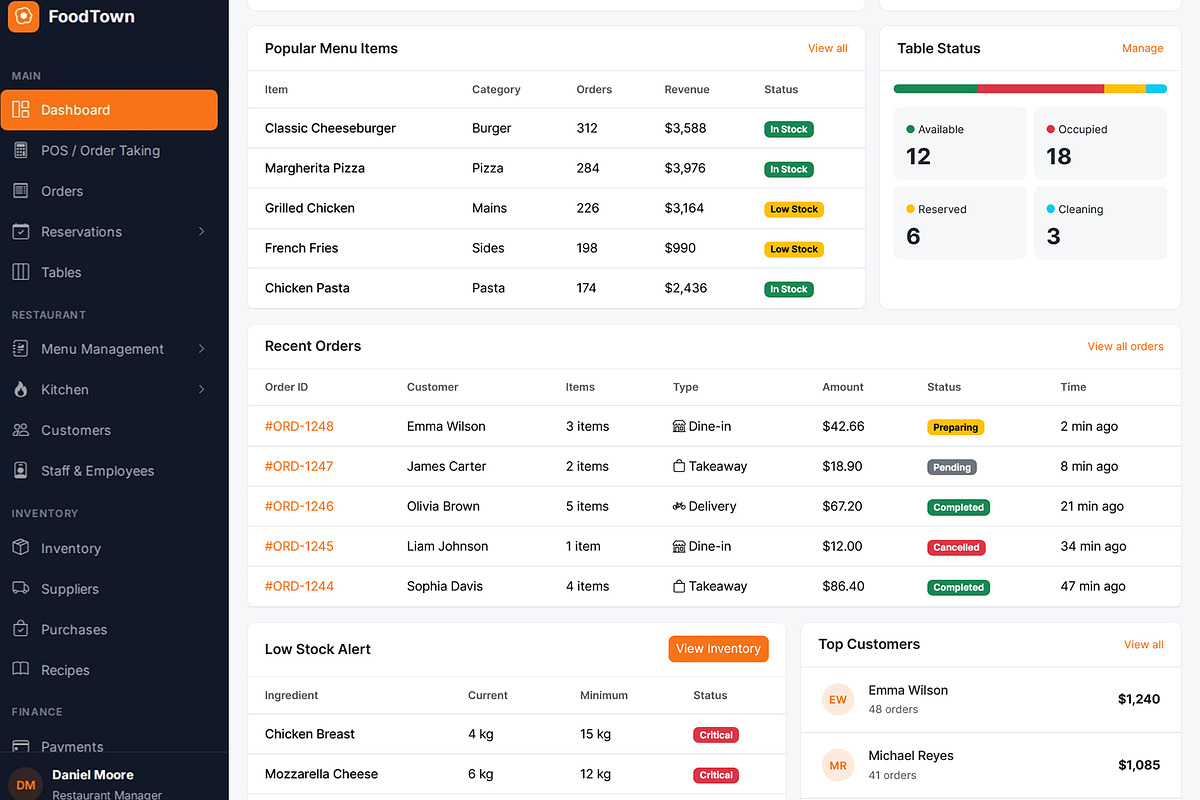The height and width of the screenshot is (800, 1200).
Task: Open order #ORD-1244 link
Action: 299,586
